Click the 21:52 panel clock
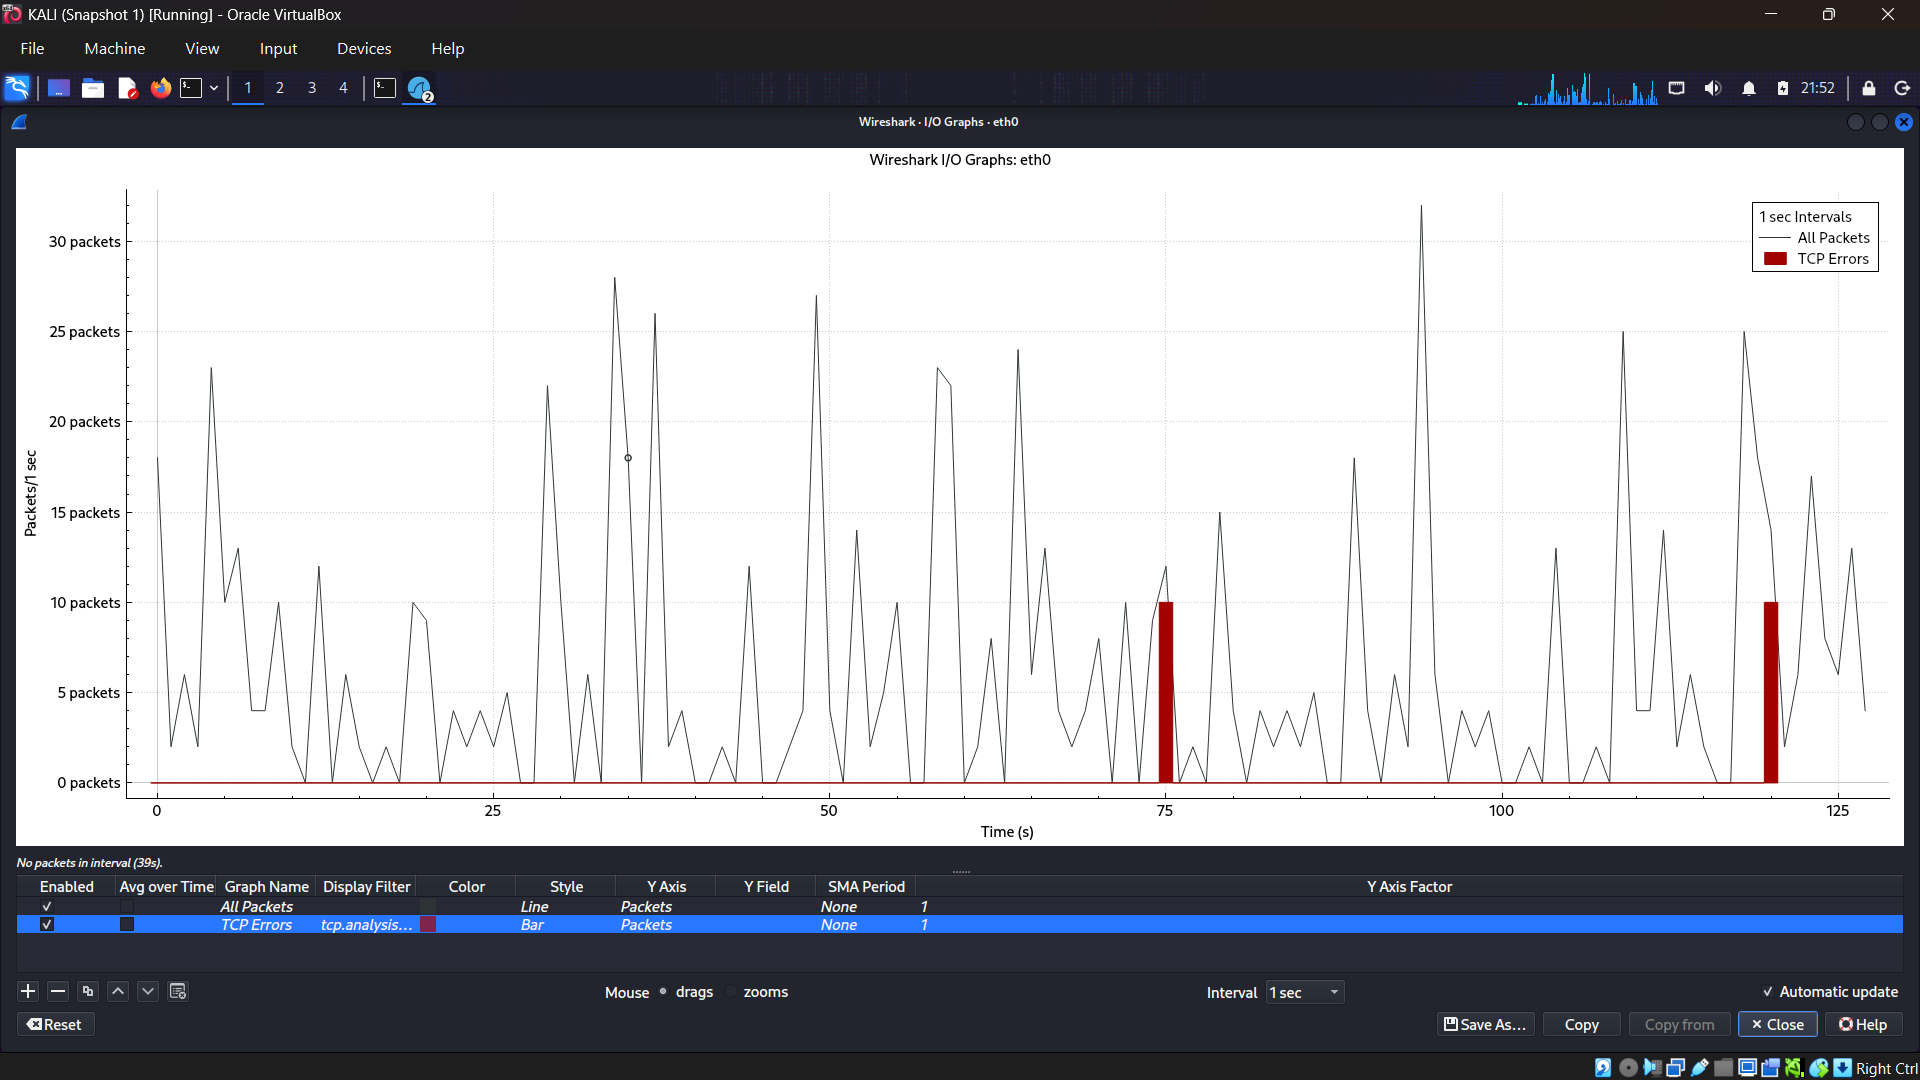Screen dimensions: 1920x1080 (1818, 88)
